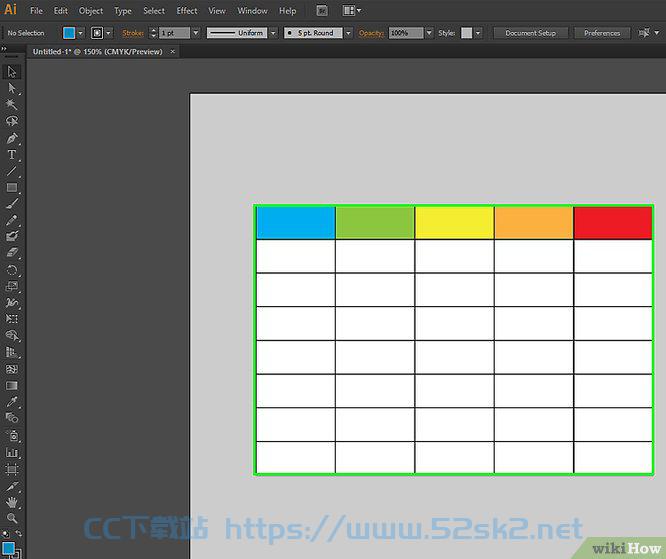Activate the Gradient tool

pyautogui.click(x=11, y=386)
